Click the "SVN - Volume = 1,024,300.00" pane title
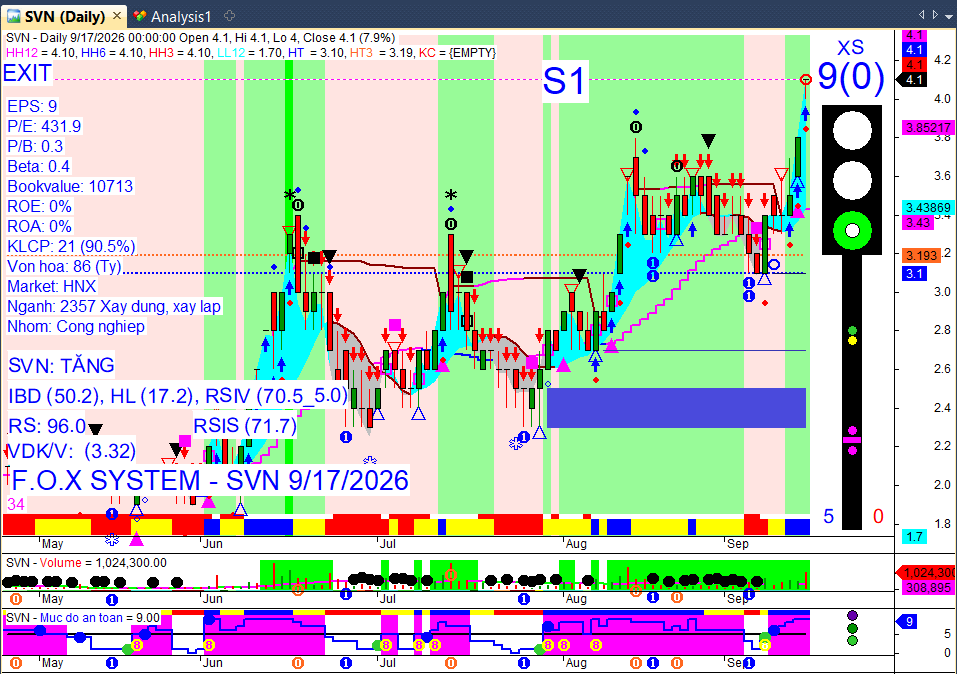Image resolution: width=957 pixels, height=674 pixels. (x=86, y=563)
